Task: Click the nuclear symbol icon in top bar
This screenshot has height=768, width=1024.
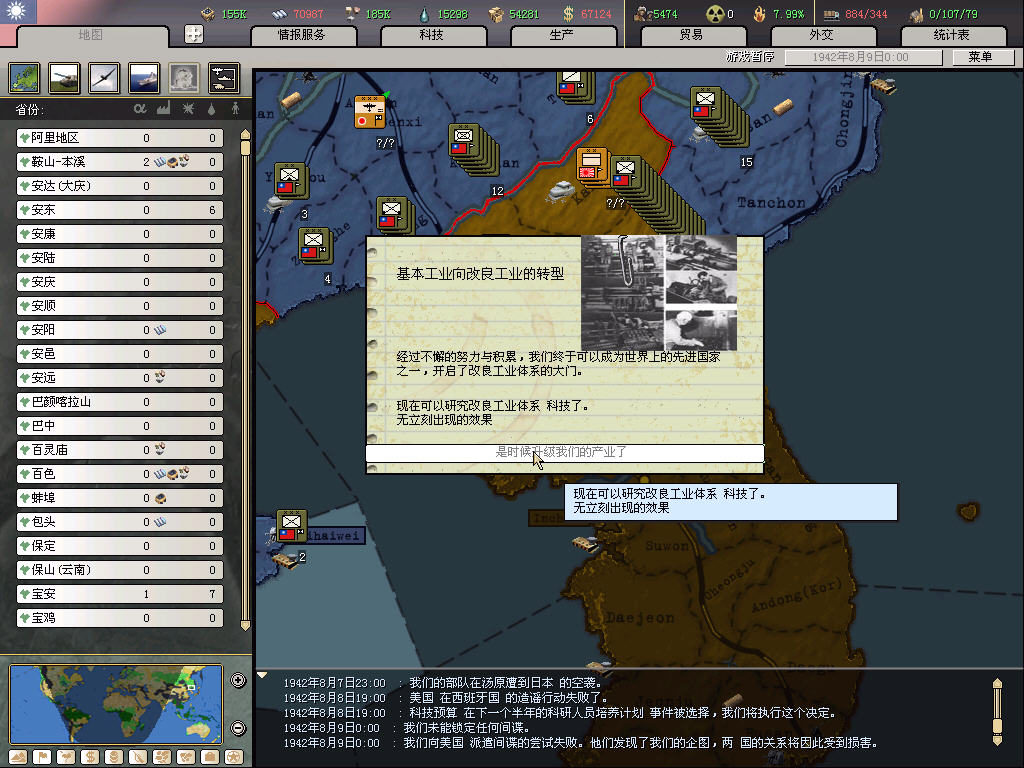Action: [x=715, y=14]
